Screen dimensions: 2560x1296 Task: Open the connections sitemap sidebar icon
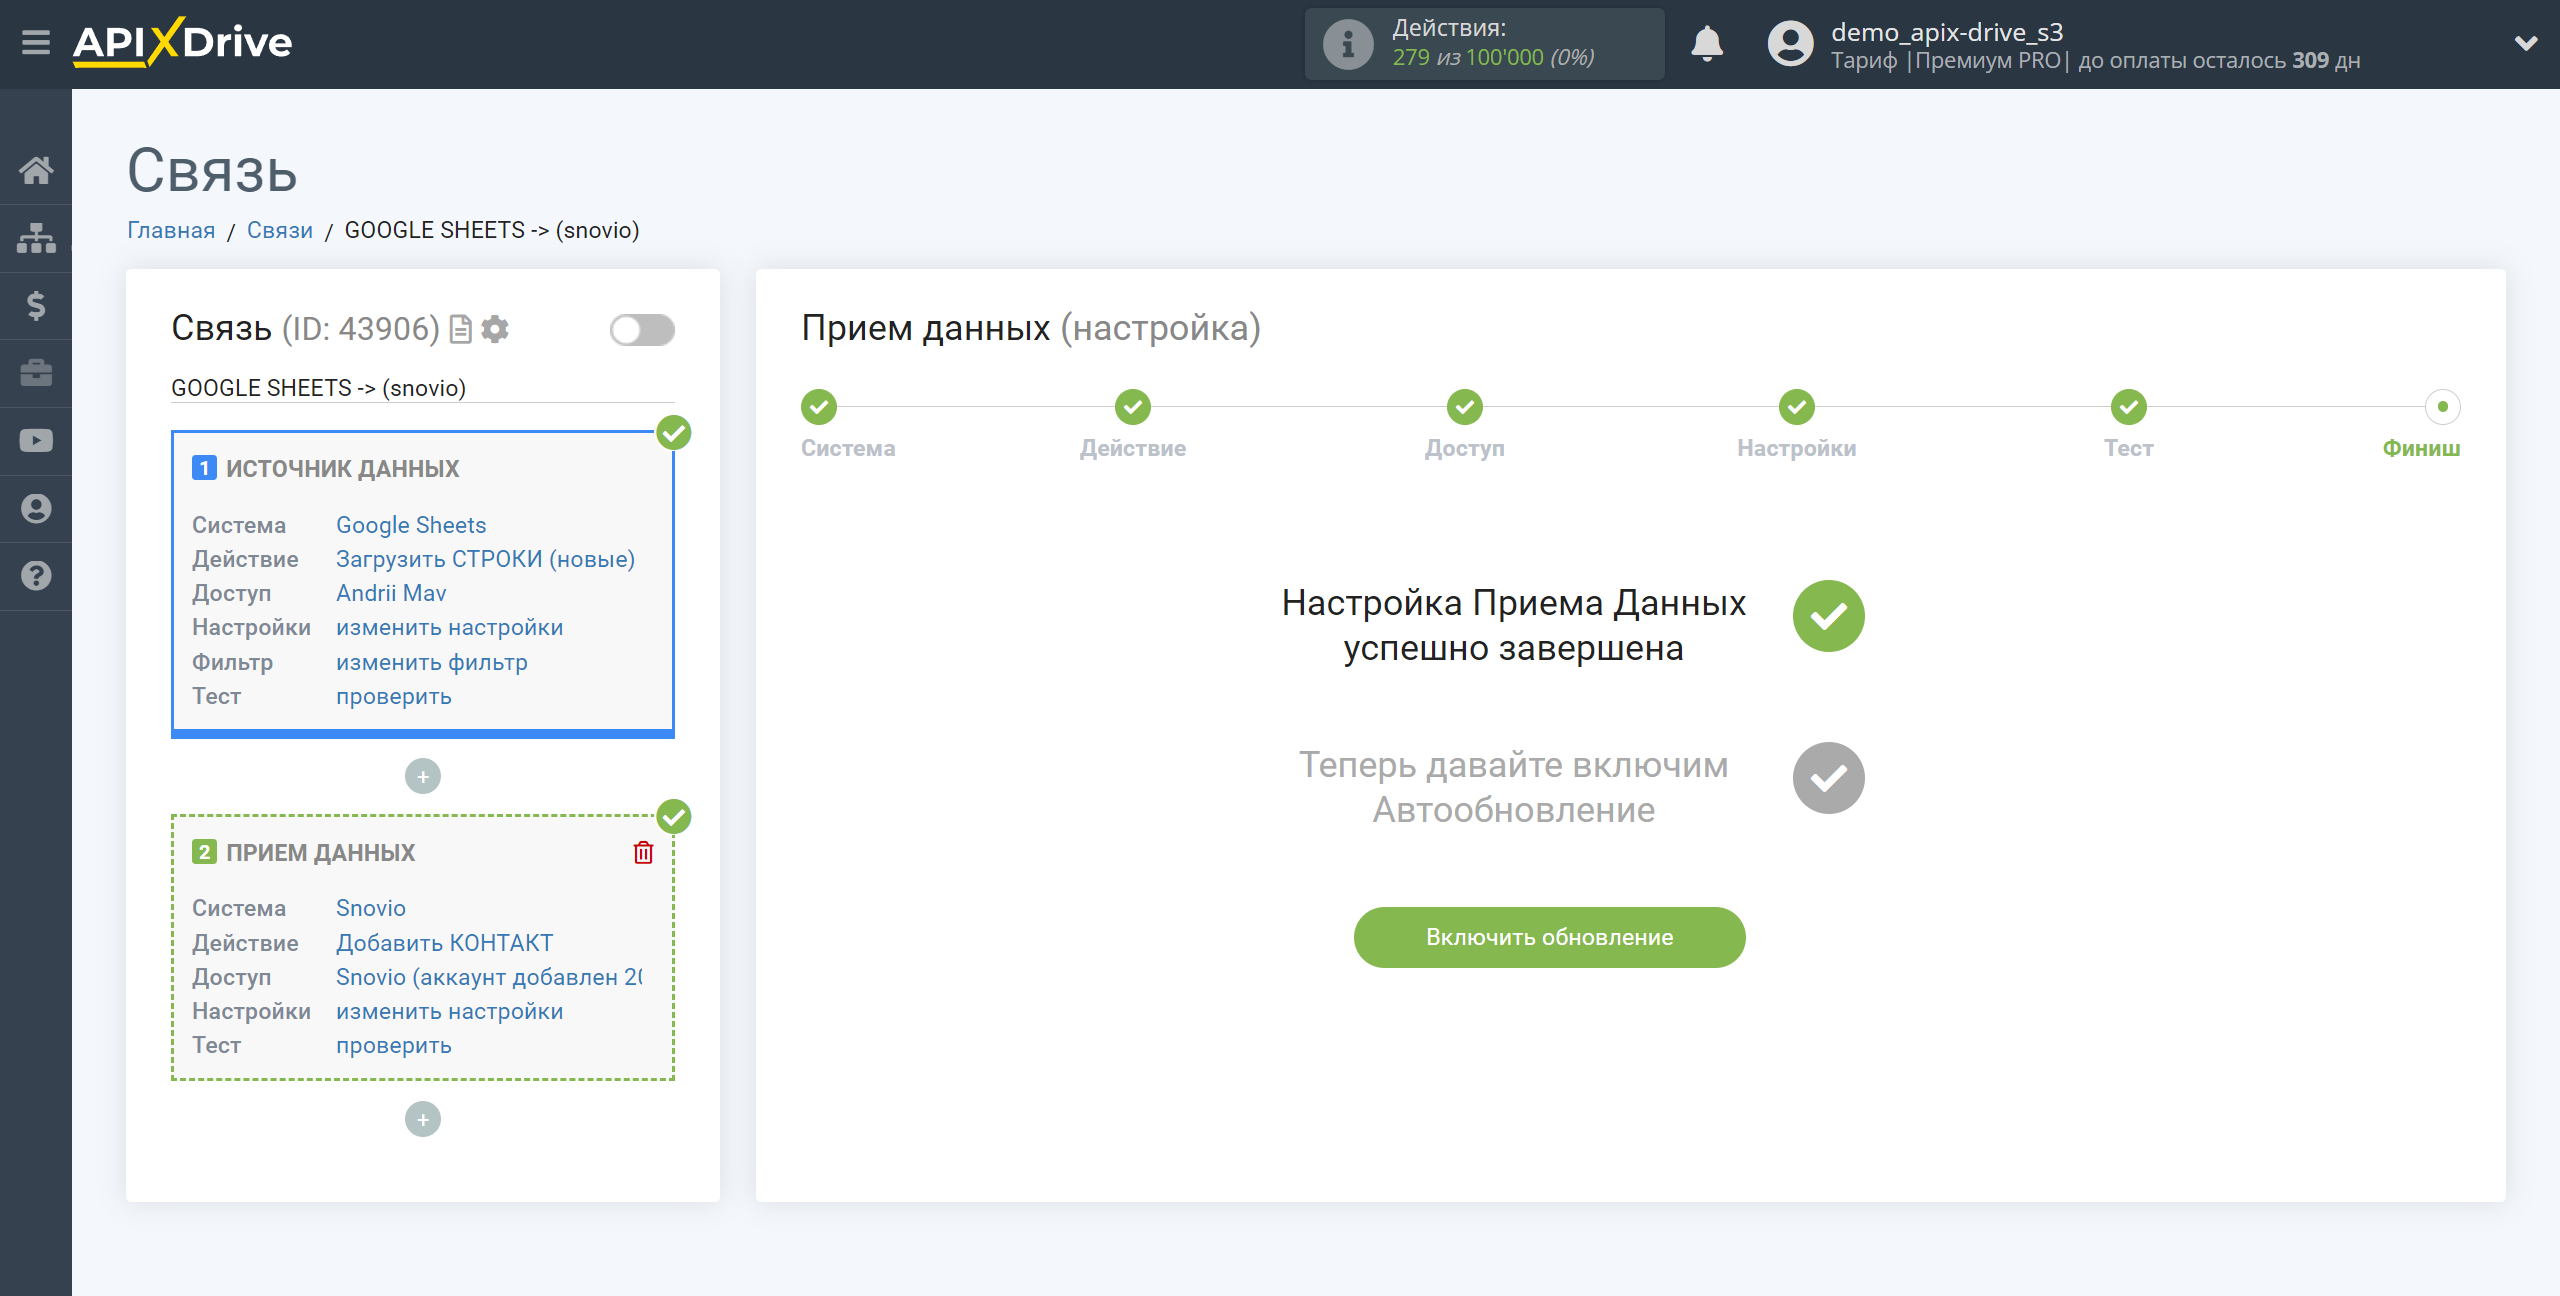[36, 238]
